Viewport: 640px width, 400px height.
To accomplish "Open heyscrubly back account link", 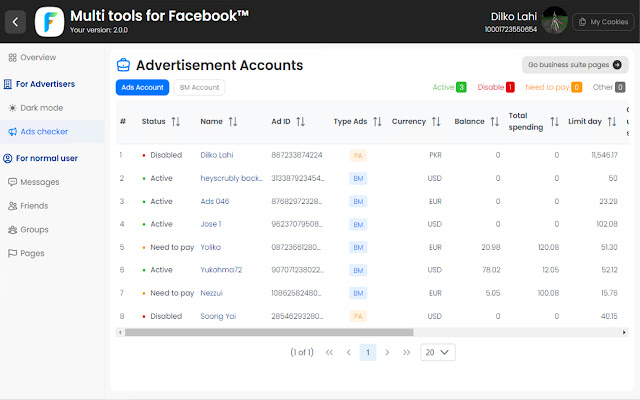I will tap(231, 178).
